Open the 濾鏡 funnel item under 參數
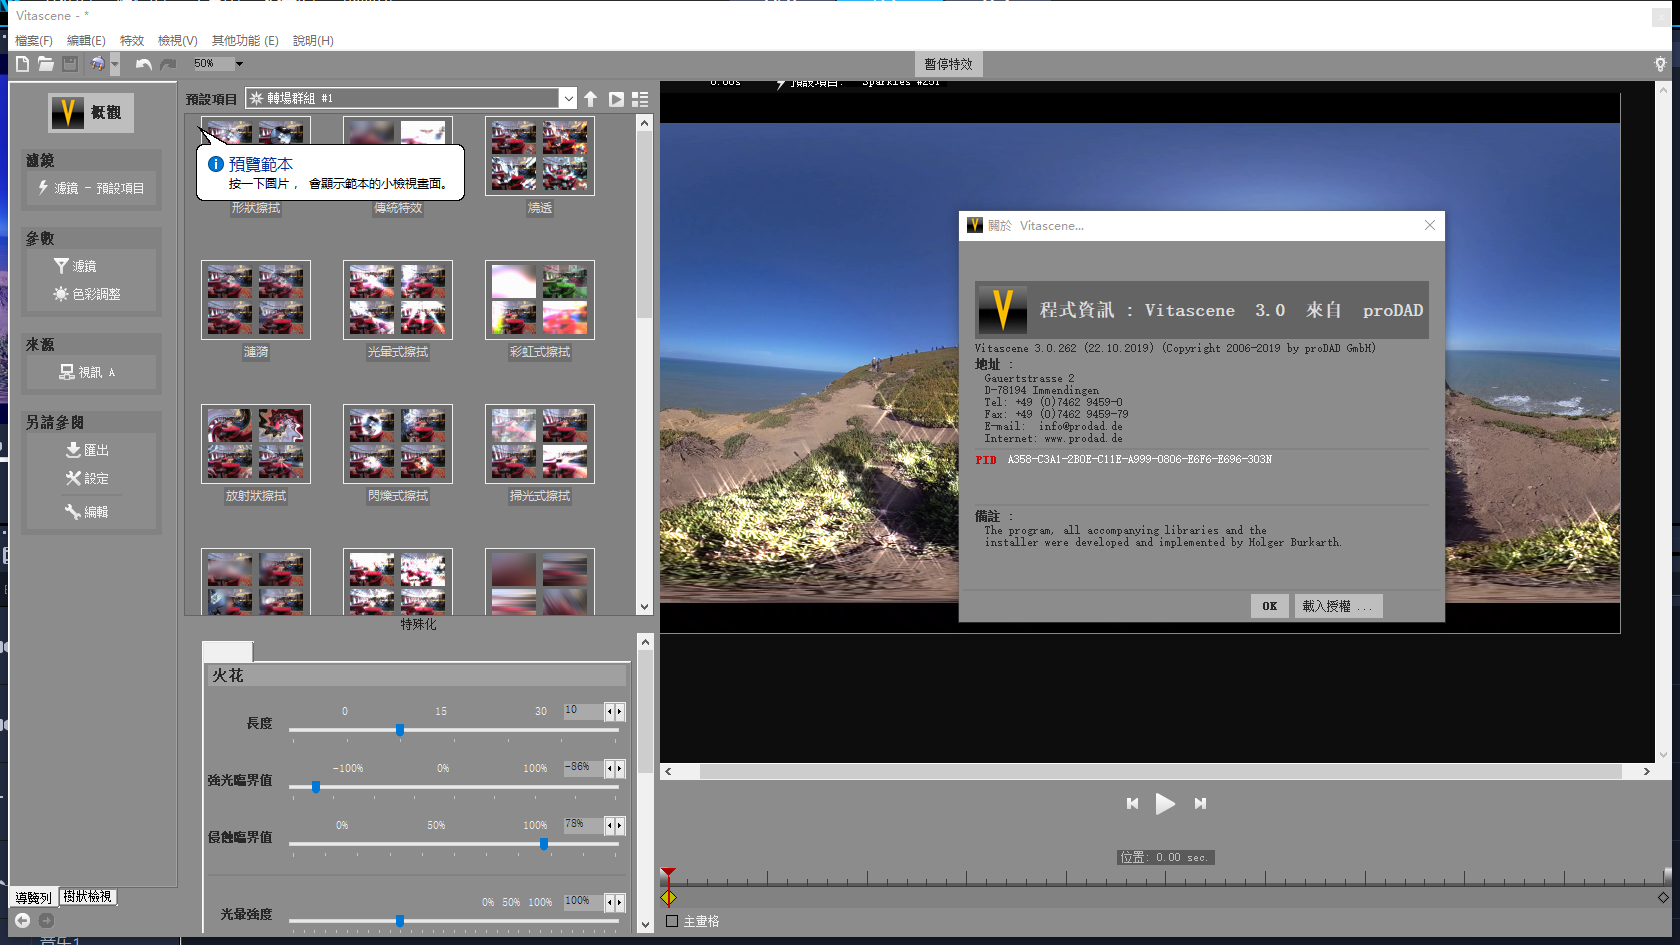 [x=76, y=266]
